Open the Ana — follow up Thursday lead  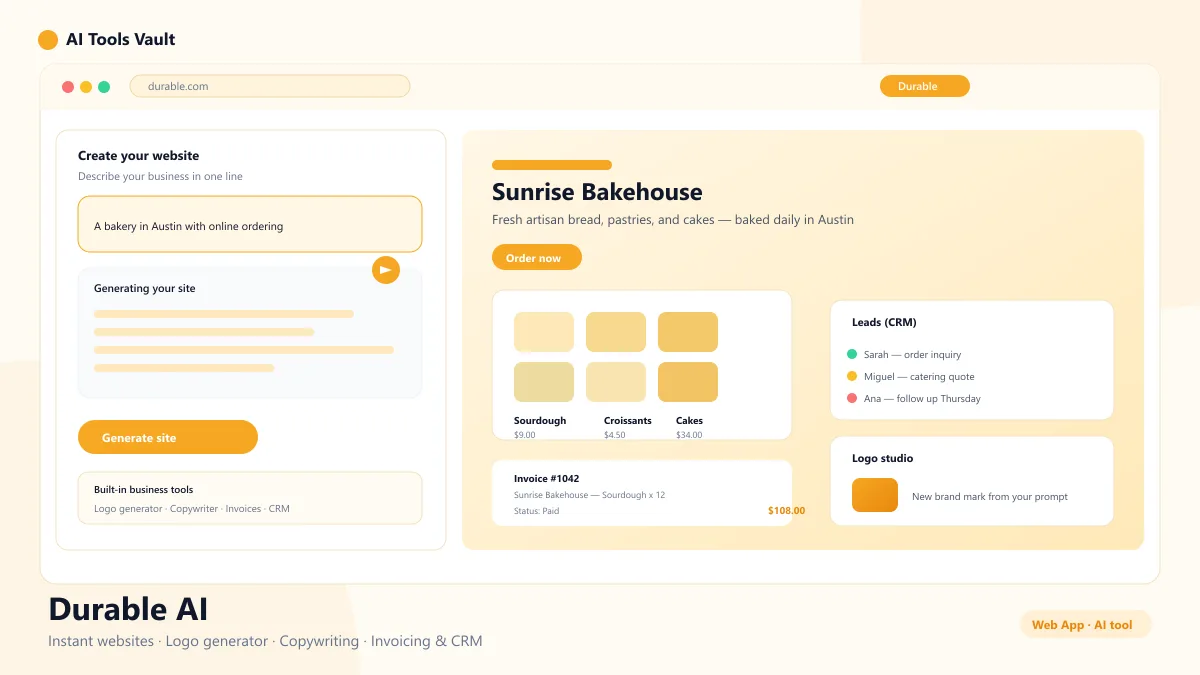click(x=922, y=398)
